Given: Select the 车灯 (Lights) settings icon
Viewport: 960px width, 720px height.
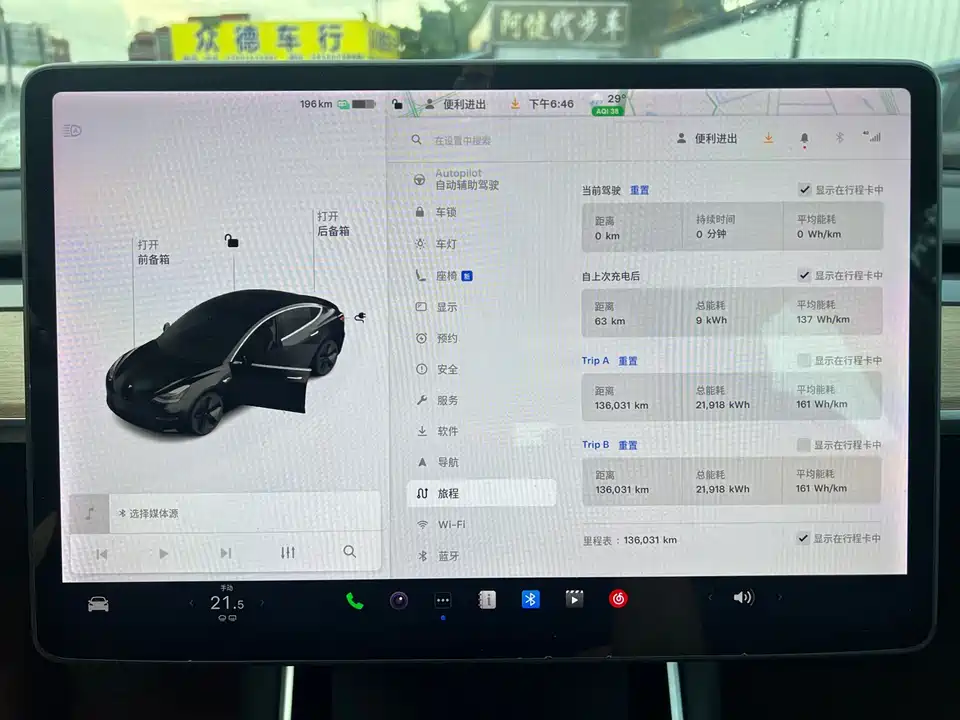Looking at the screenshot, I should pos(421,243).
